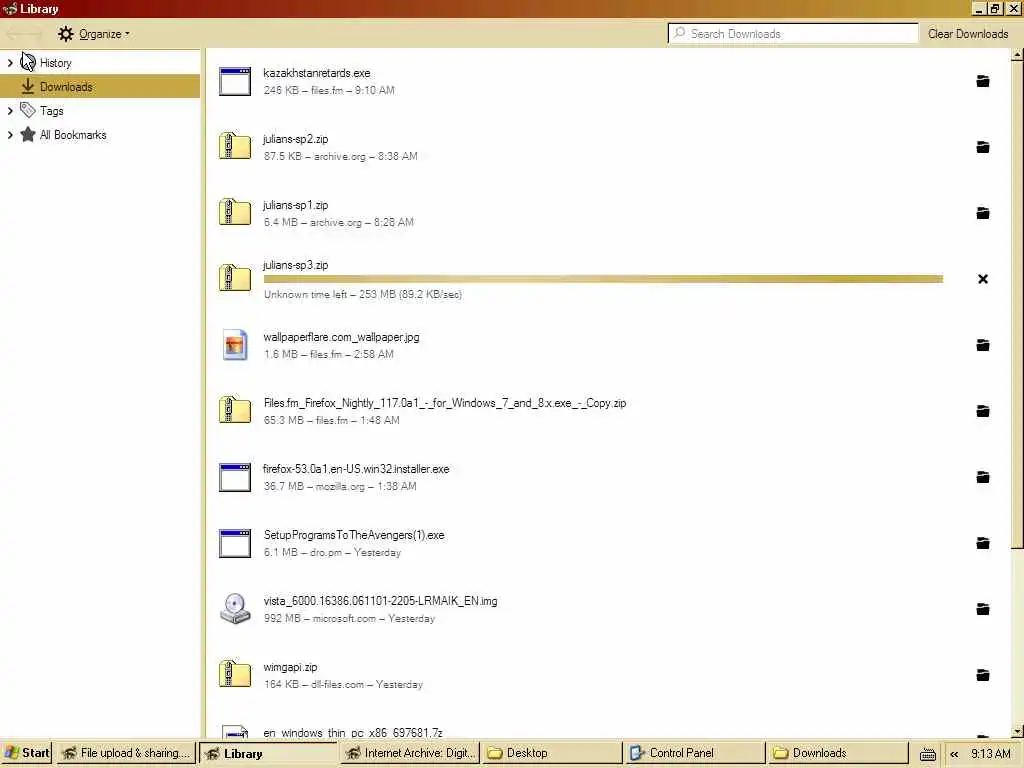Open containing folder for wallpaperflare.com_wallpaper.jpg
The image size is (1024, 768).
(982, 345)
